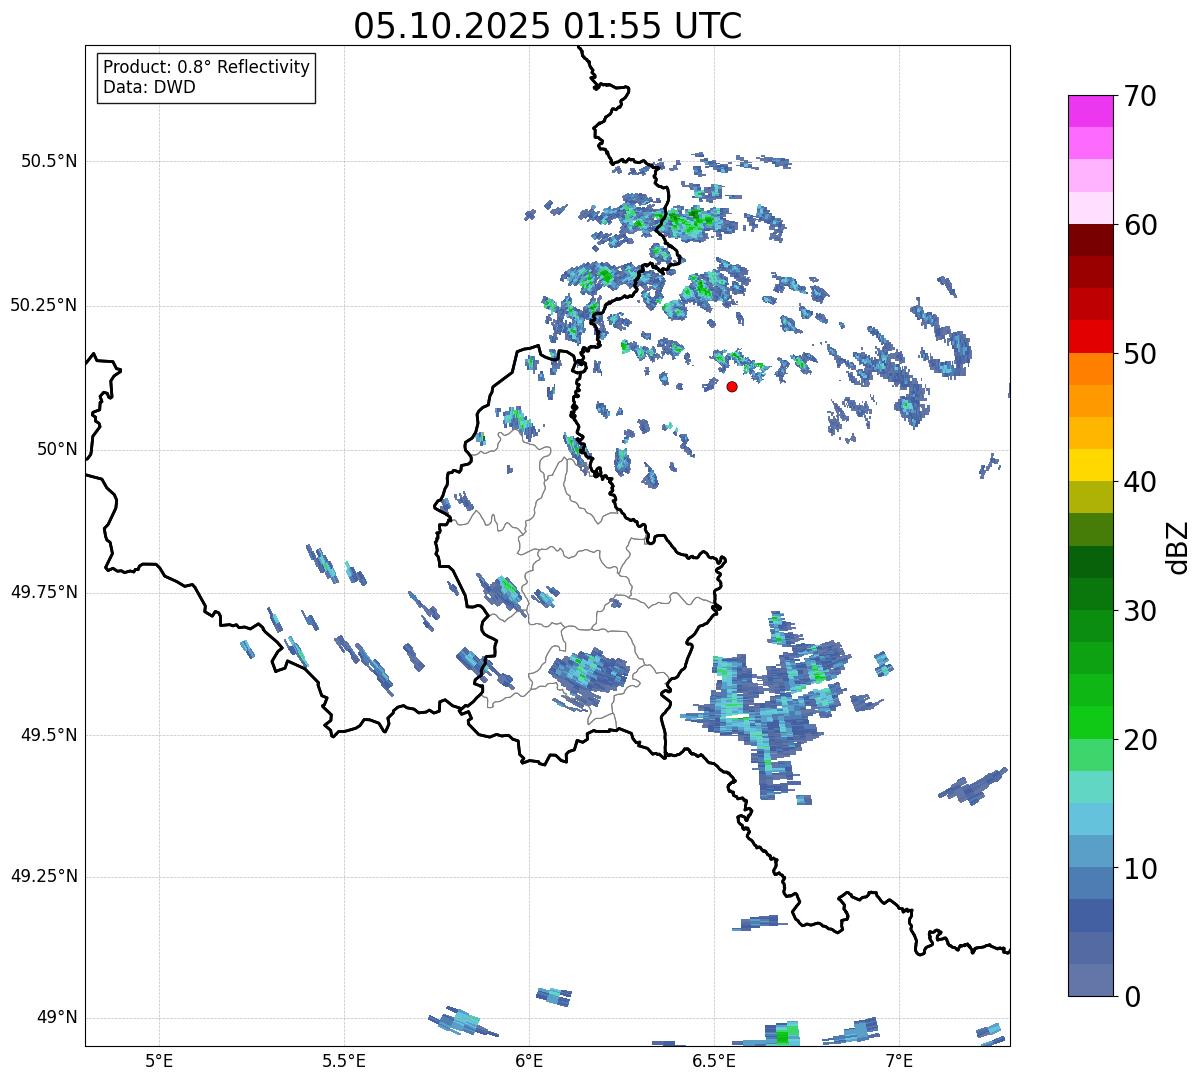Click the 49°N latitude label
Viewport: 1202px width, 1081px height.
57,1017
